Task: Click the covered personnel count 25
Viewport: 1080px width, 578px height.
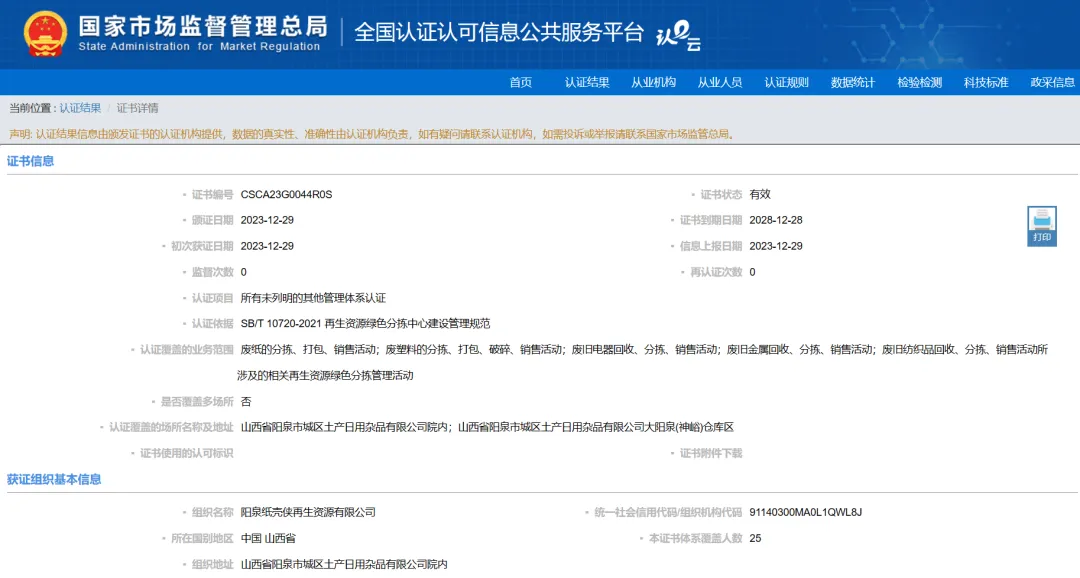Action: pos(755,539)
